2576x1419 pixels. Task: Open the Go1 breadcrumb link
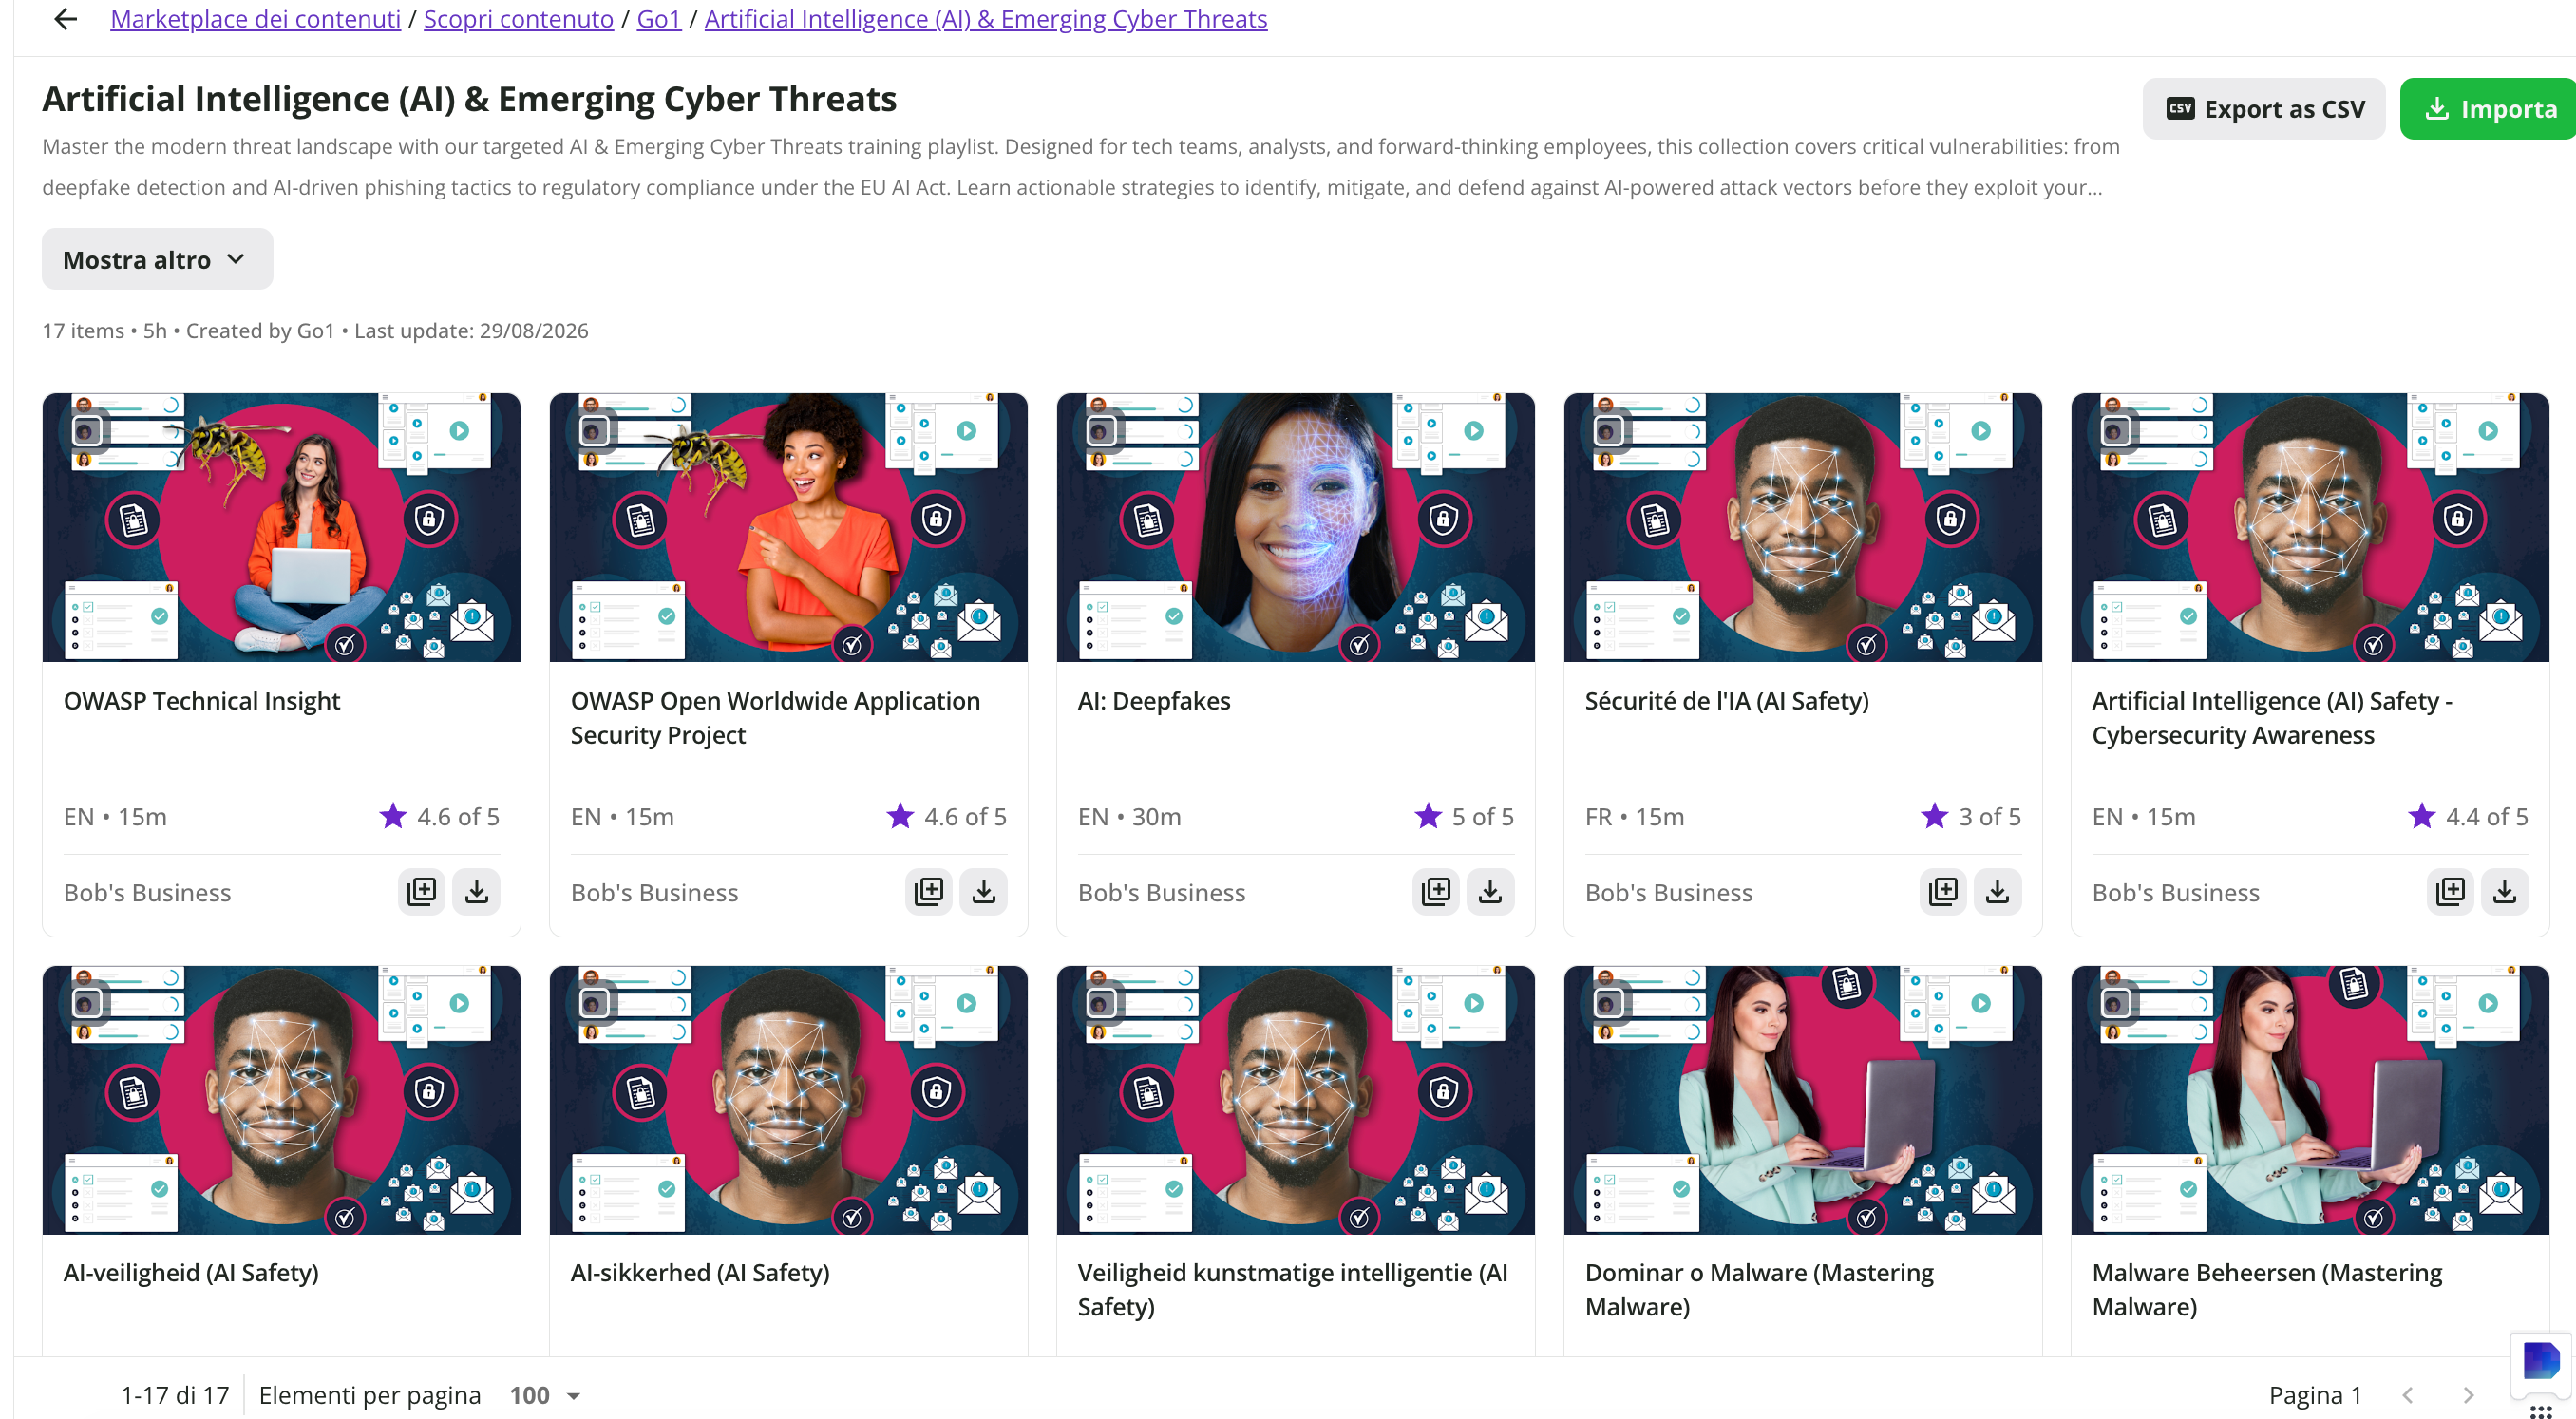[659, 19]
